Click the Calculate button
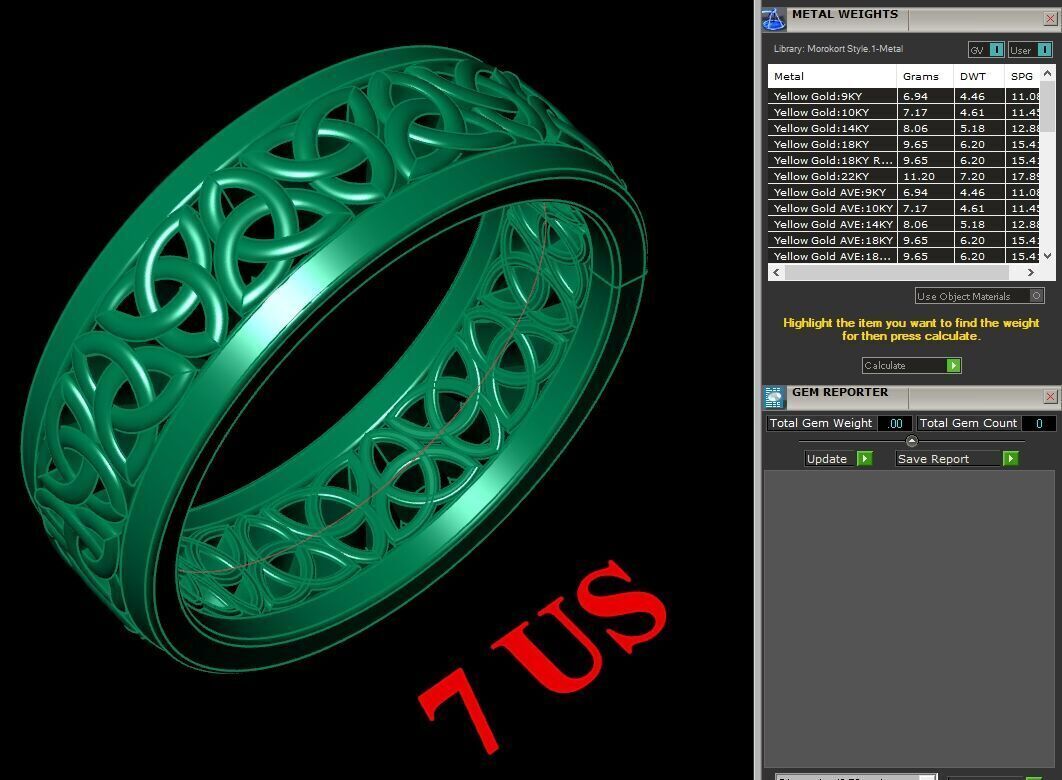The width and height of the screenshot is (1062, 780). tap(911, 366)
